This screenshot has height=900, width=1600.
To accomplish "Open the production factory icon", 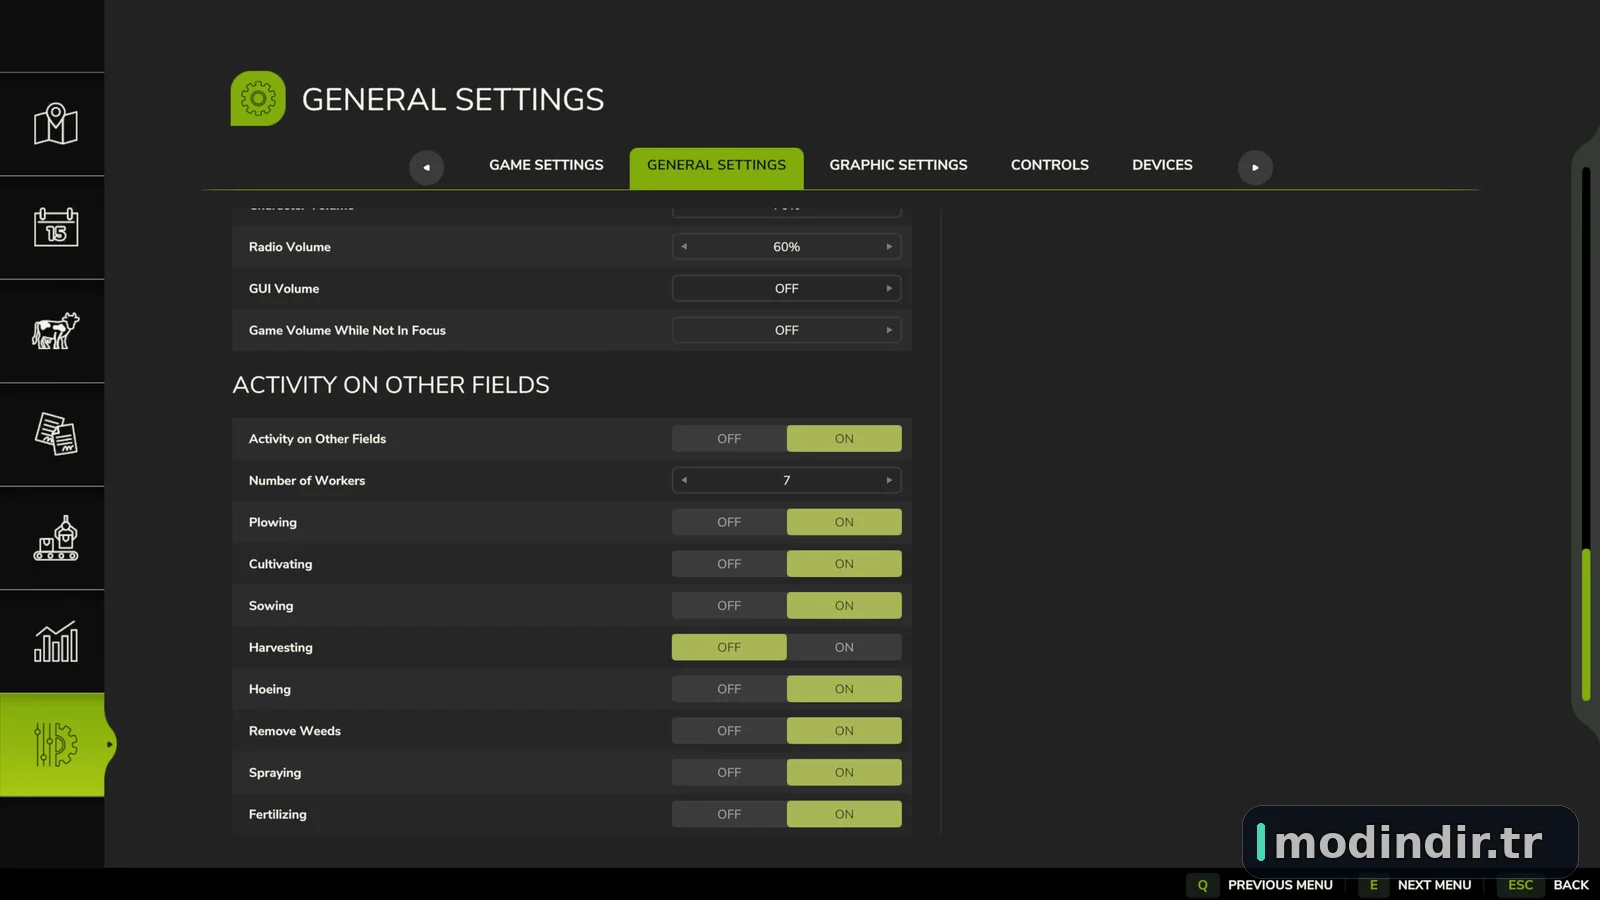I will 56,538.
